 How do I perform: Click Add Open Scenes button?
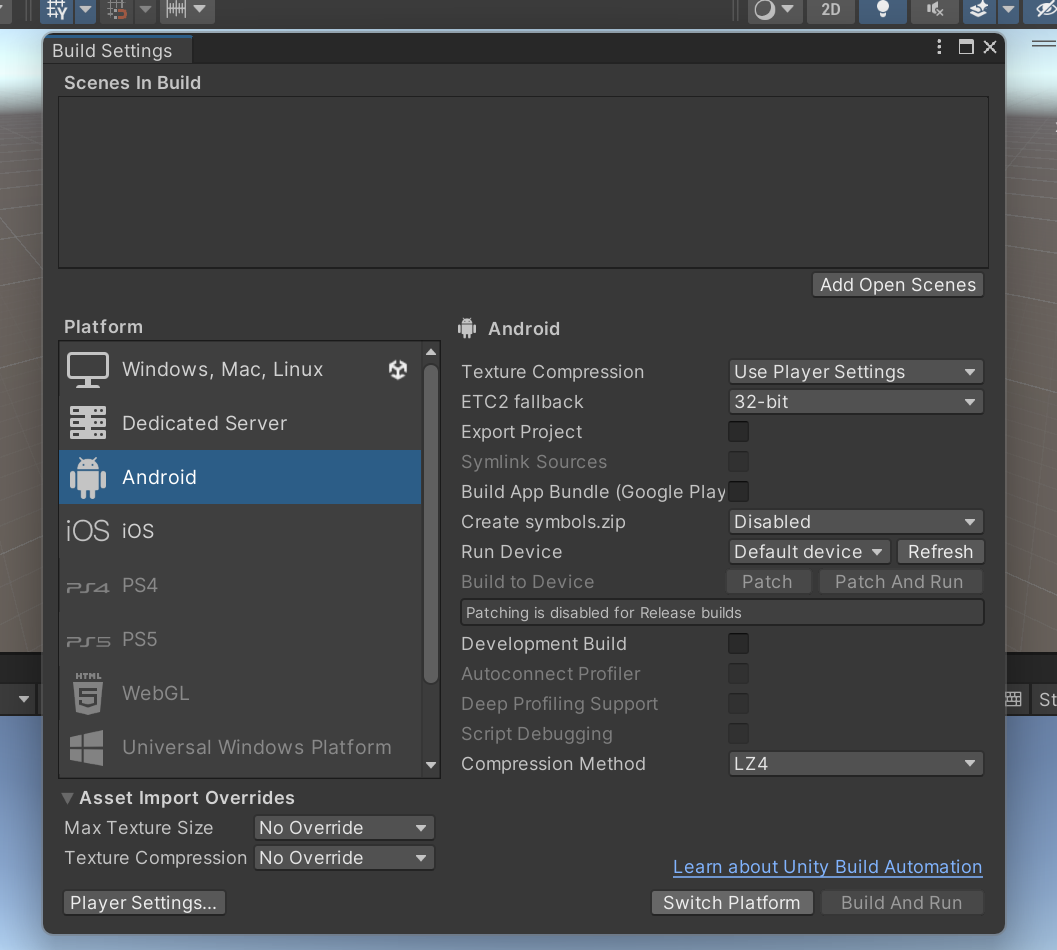tap(898, 285)
